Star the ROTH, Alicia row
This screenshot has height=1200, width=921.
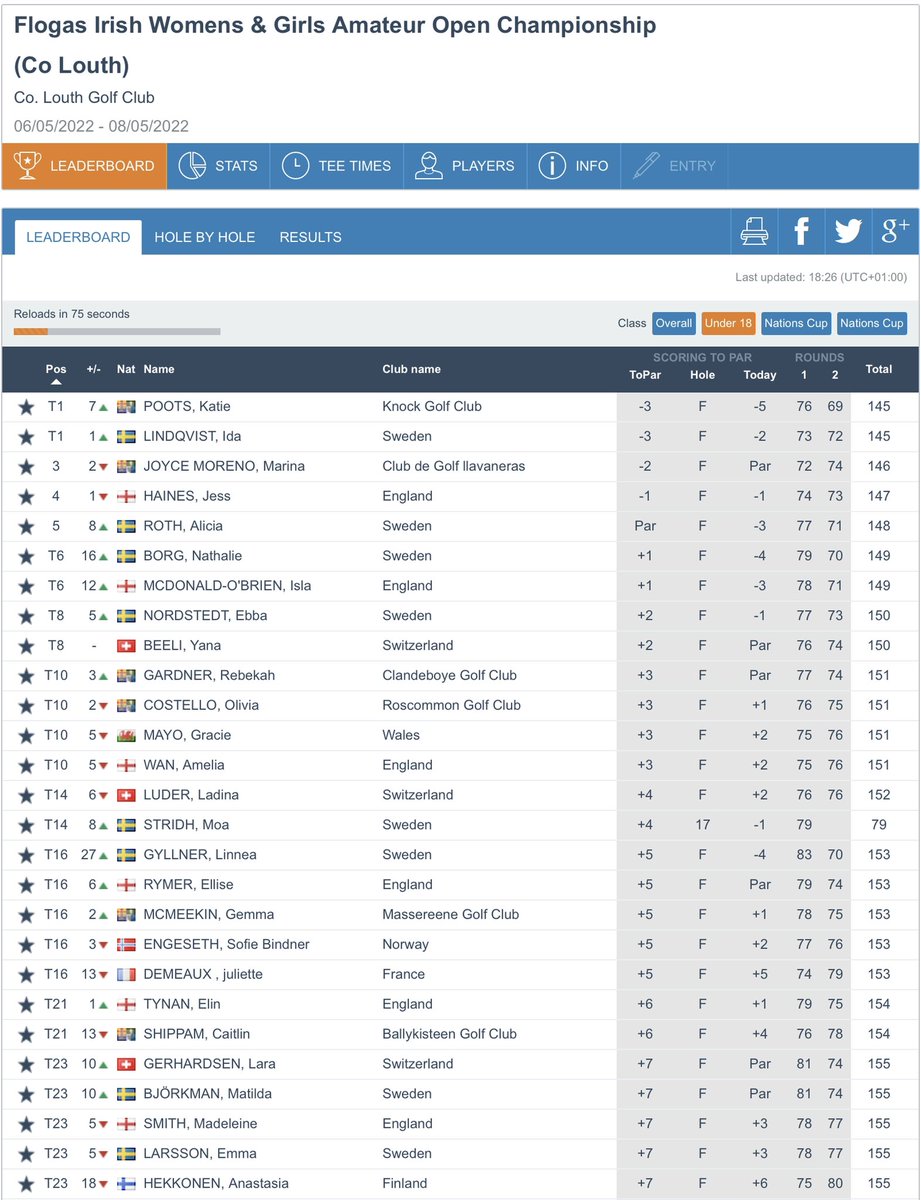click(25, 527)
